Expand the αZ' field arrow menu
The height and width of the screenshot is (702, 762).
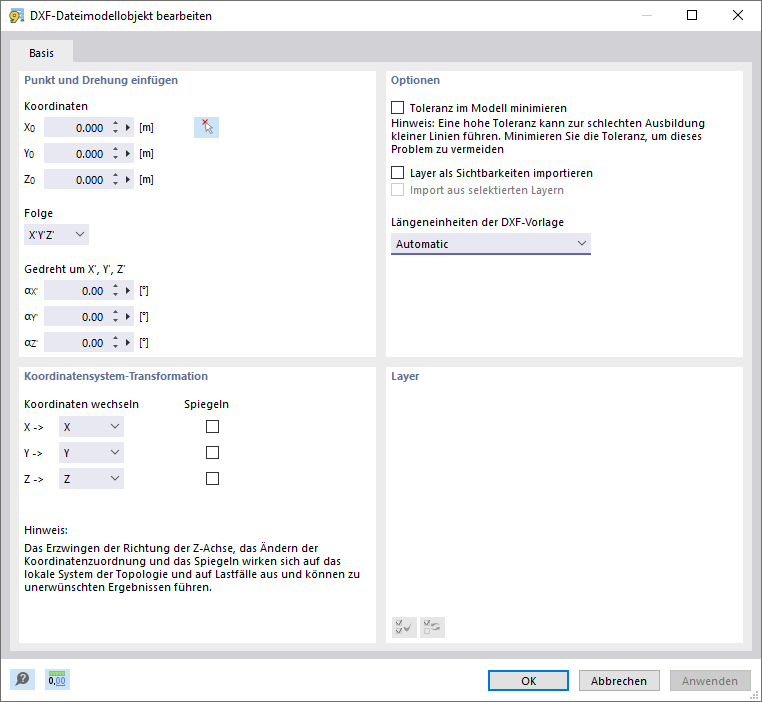pyautogui.click(x=128, y=343)
